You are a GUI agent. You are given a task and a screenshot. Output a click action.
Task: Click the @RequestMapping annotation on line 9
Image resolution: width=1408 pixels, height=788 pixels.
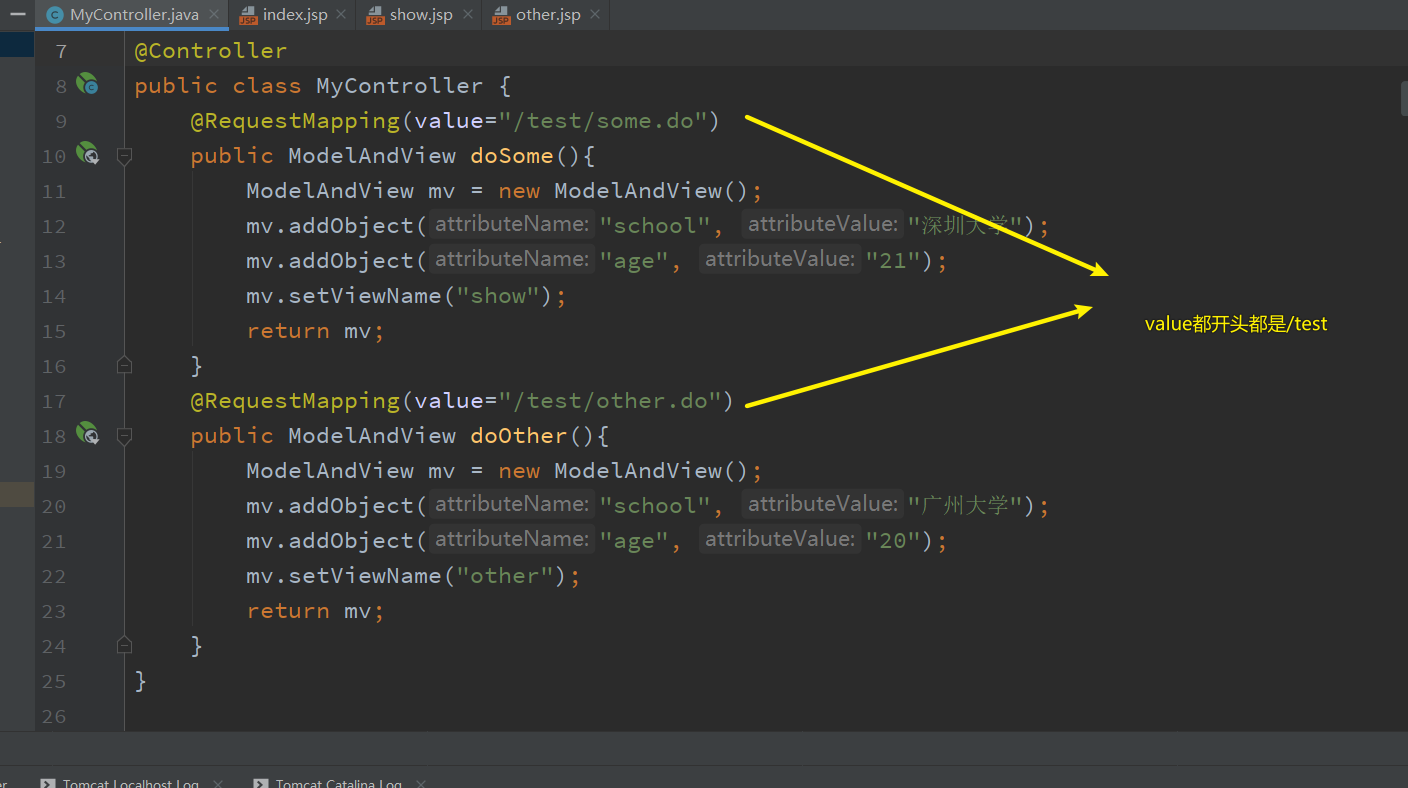click(x=295, y=121)
